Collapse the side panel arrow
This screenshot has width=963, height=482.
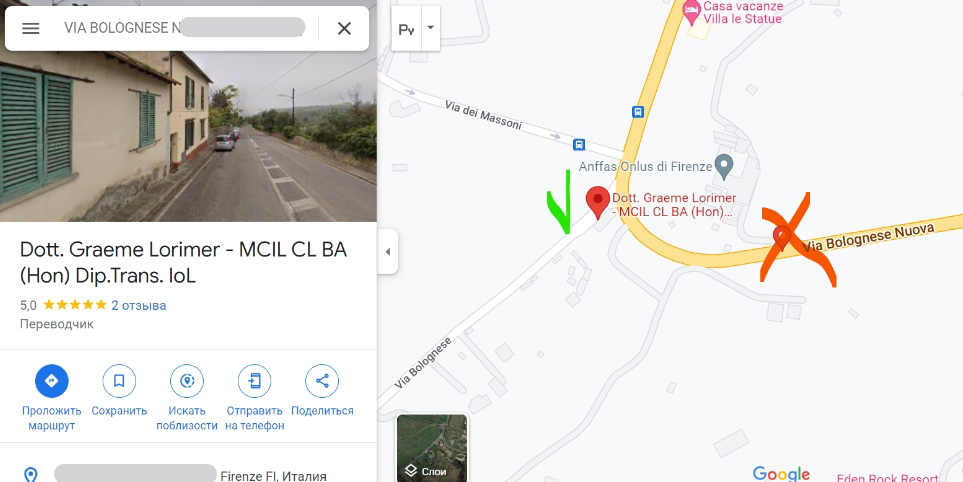click(388, 252)
